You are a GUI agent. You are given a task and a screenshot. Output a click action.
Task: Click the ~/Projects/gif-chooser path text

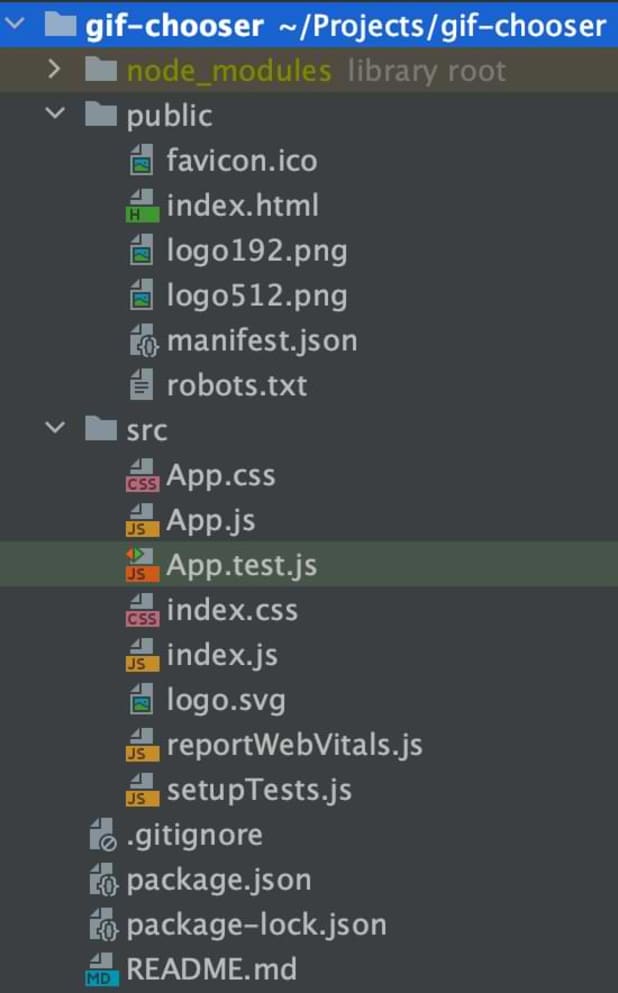(x=443, y=26)
